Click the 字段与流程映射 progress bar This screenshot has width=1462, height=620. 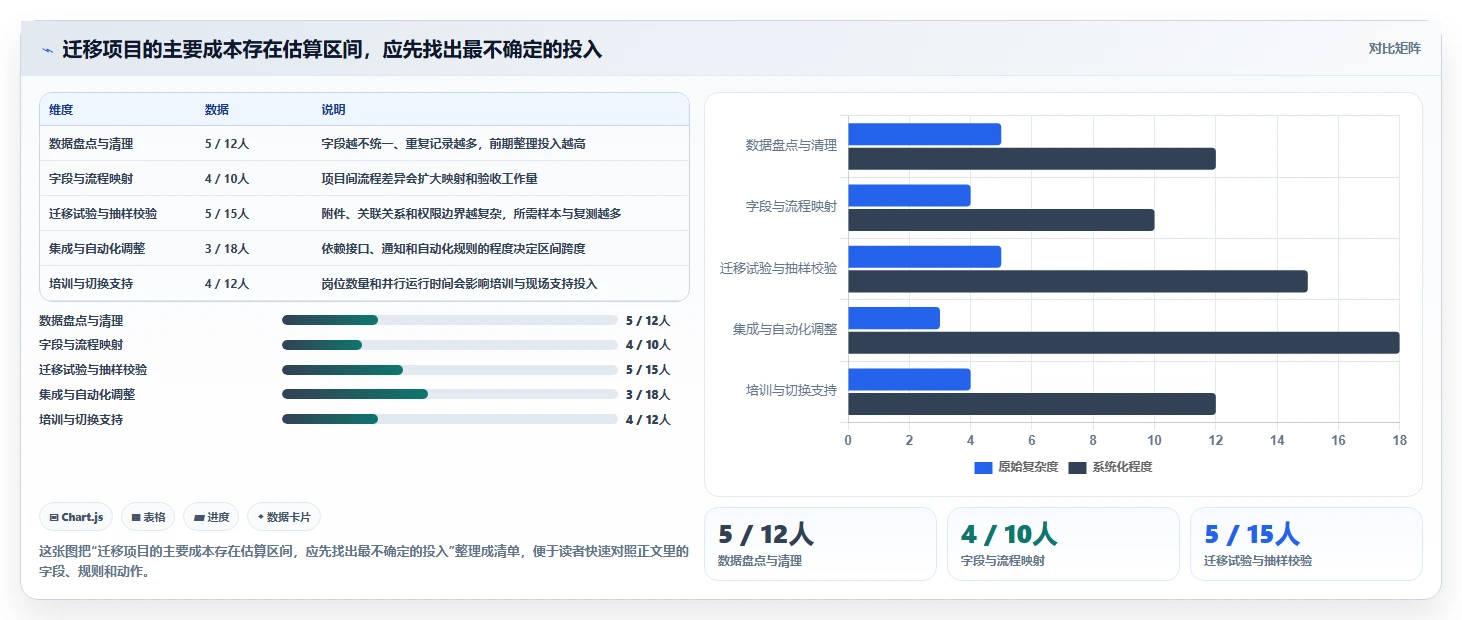[450, 345]
